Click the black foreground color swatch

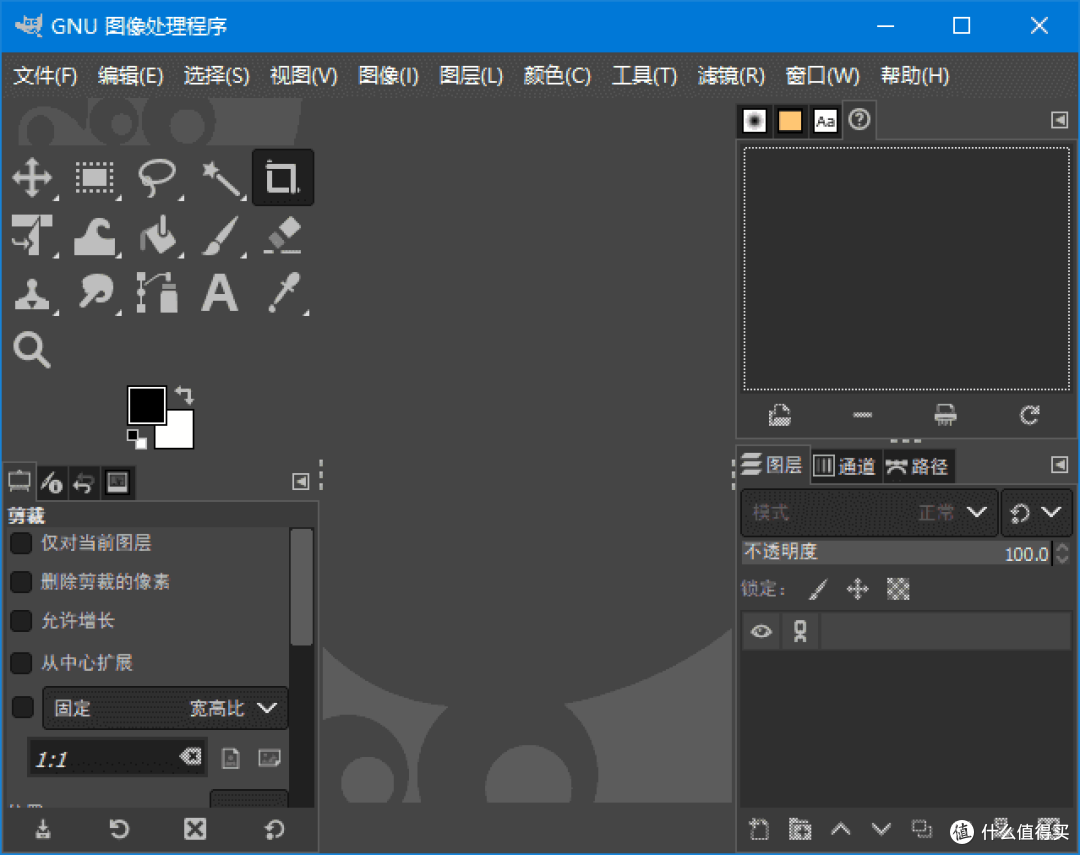coord(146,404)
